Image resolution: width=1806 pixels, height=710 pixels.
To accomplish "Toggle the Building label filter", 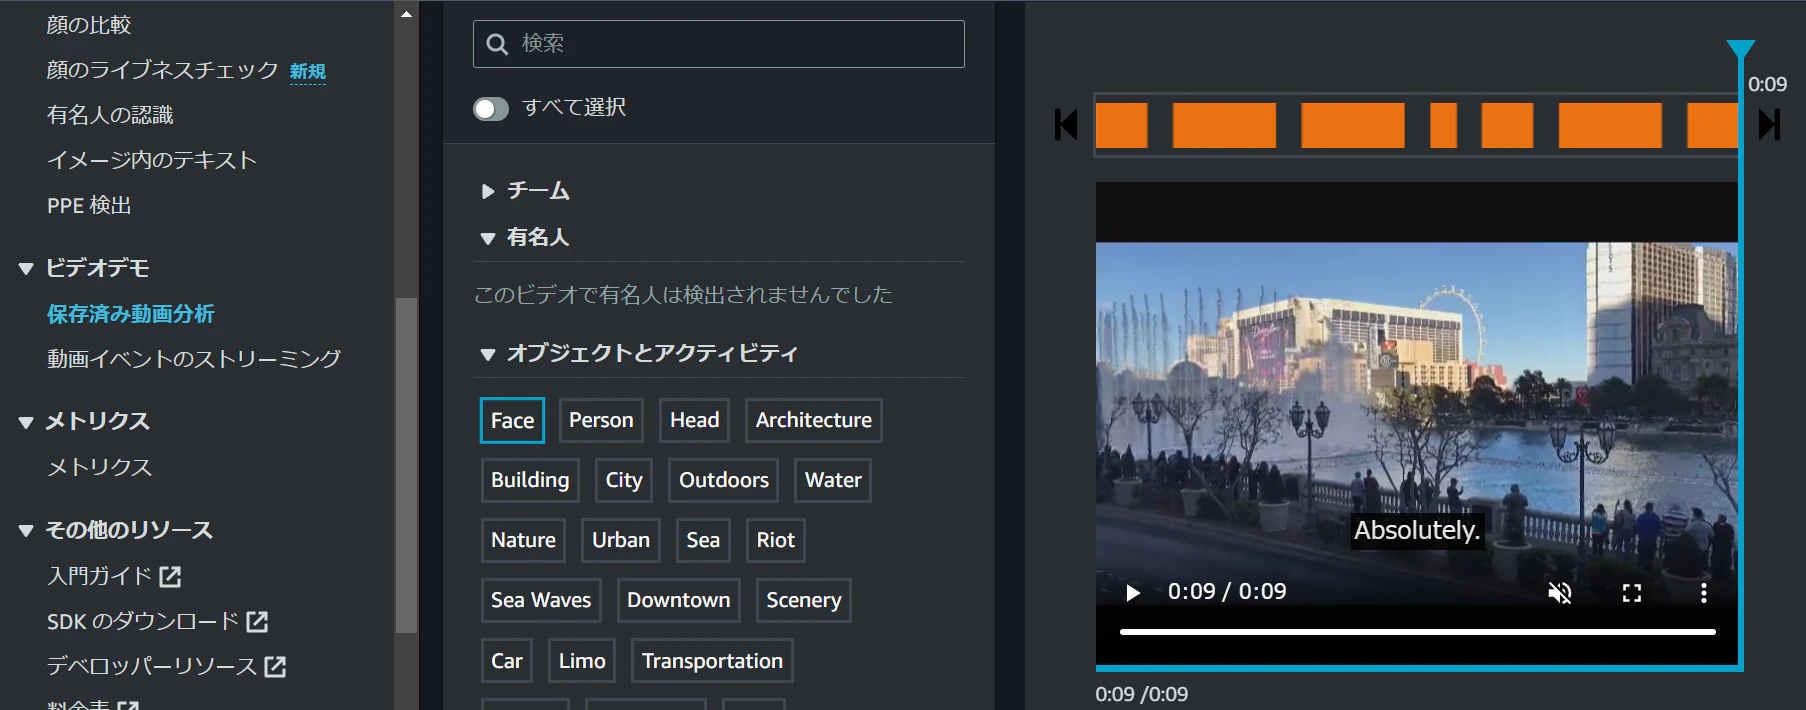I will coord(529,480).
